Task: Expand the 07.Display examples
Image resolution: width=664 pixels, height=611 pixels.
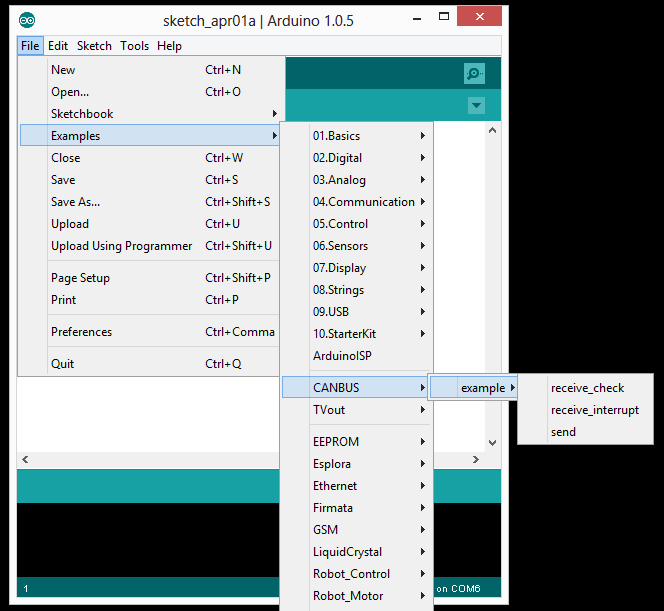Action: tap(357, 268)
